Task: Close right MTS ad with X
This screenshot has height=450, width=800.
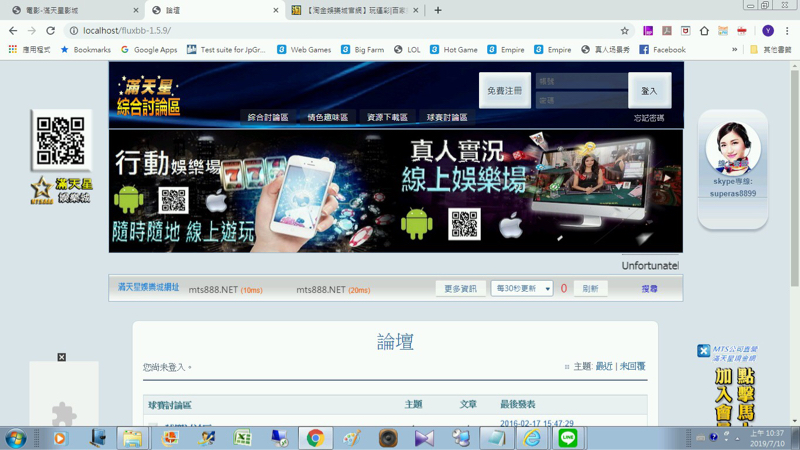Action: [704, 351]
